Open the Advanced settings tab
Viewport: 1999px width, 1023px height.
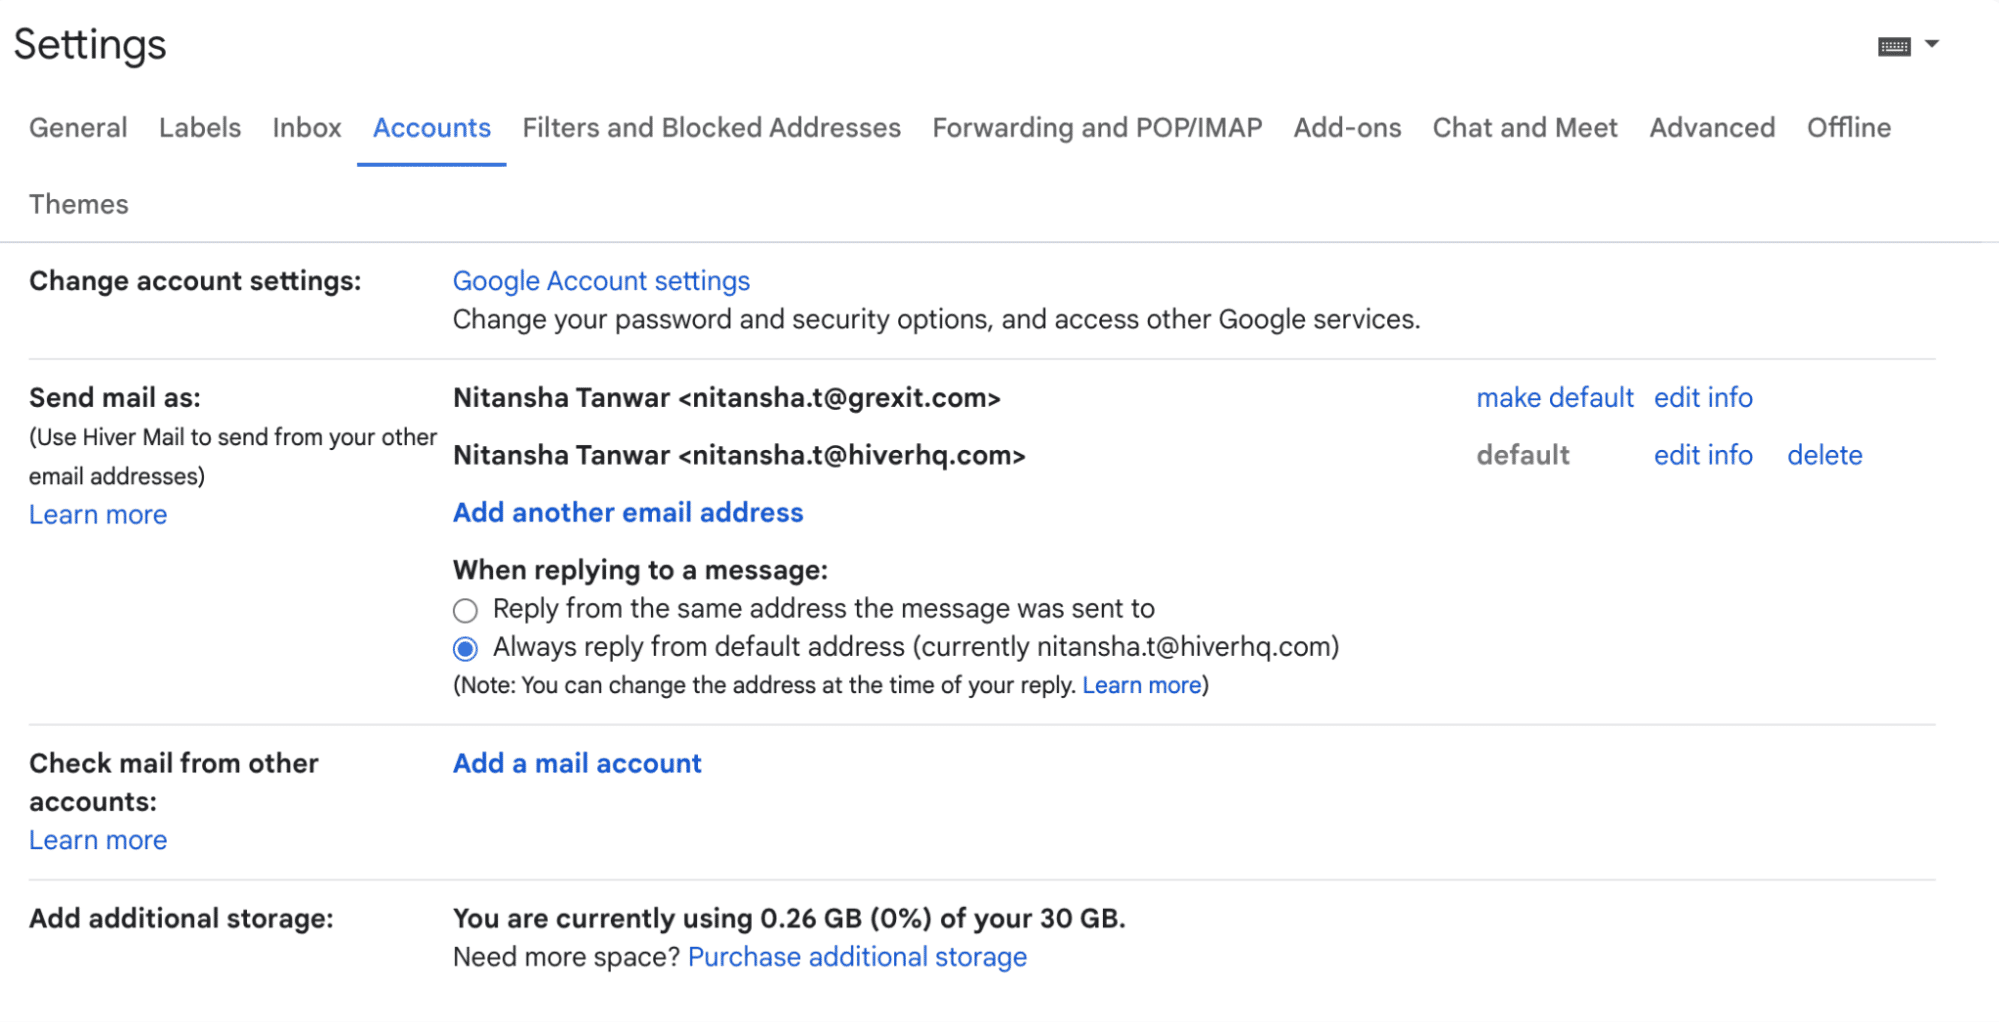(1711, 128)
